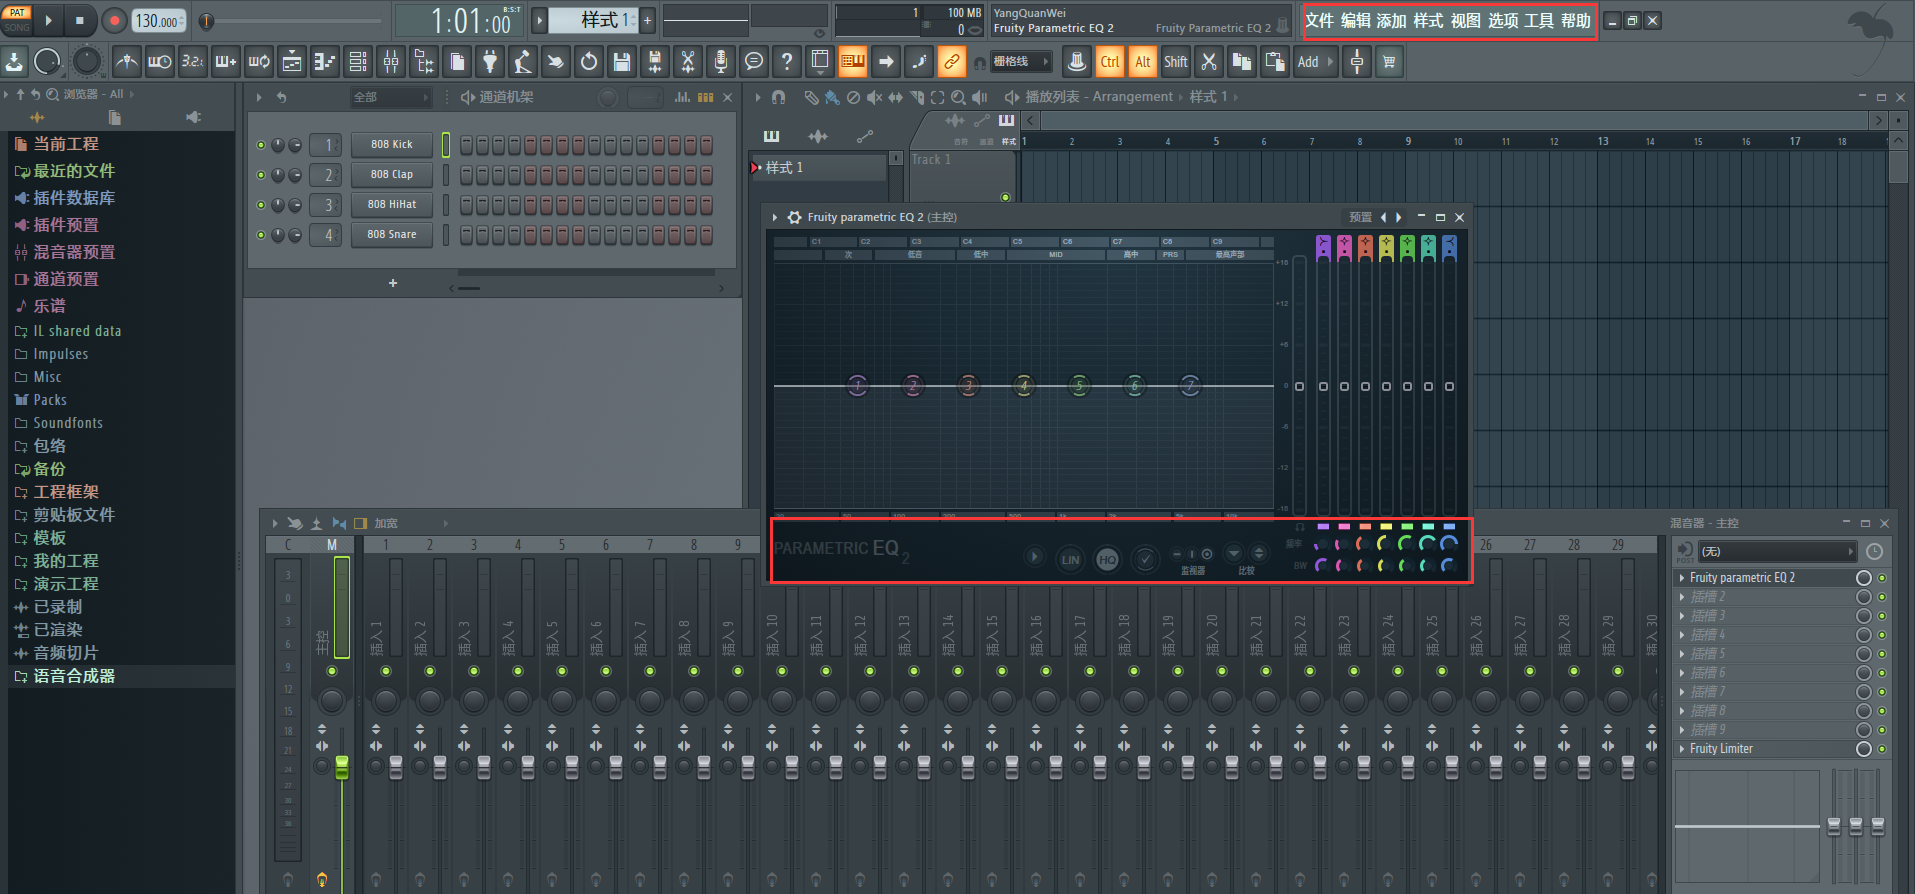The width and height of the screenshot is (1915, 894).
Task: Open the 文件 menu
Action: pyautogui.click(x=1320, y=21)
